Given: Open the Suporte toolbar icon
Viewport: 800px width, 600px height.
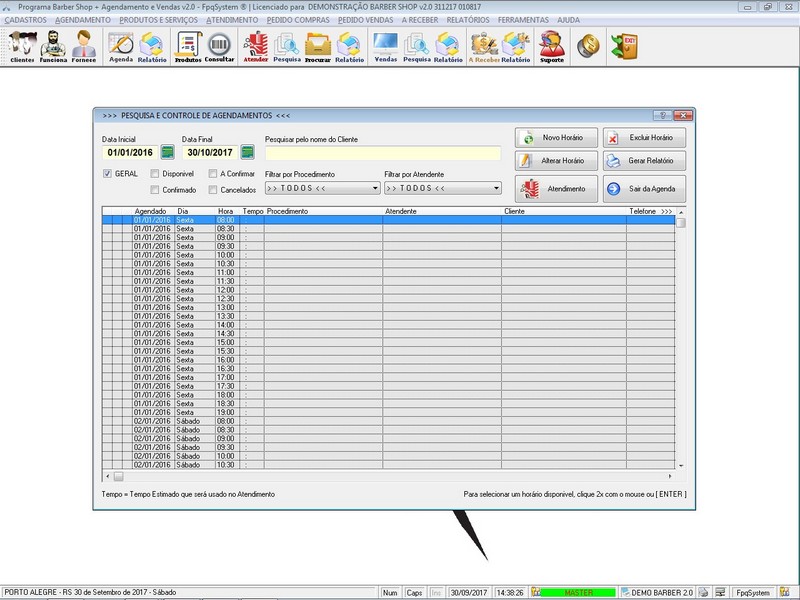Looking at the screenshot, I should click(550, 46).
